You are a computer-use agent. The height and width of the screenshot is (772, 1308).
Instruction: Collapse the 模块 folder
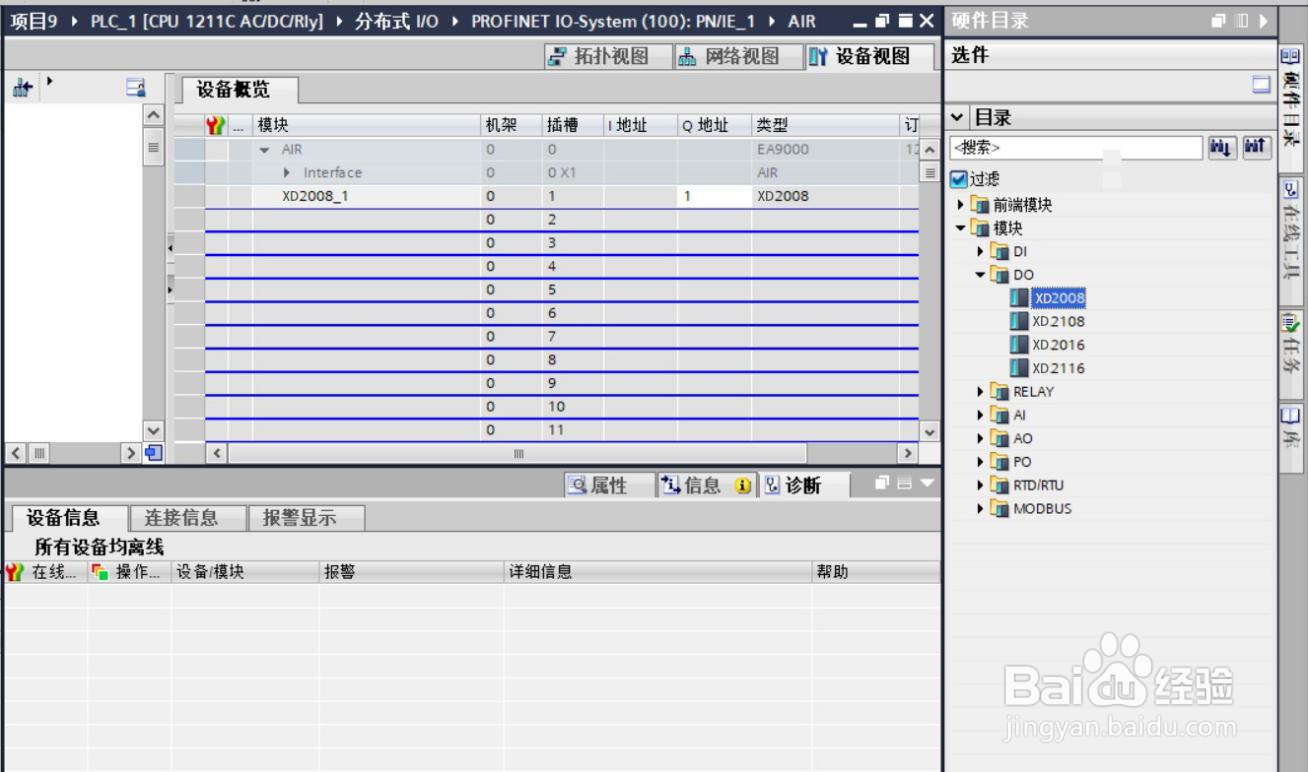point(960,228)
